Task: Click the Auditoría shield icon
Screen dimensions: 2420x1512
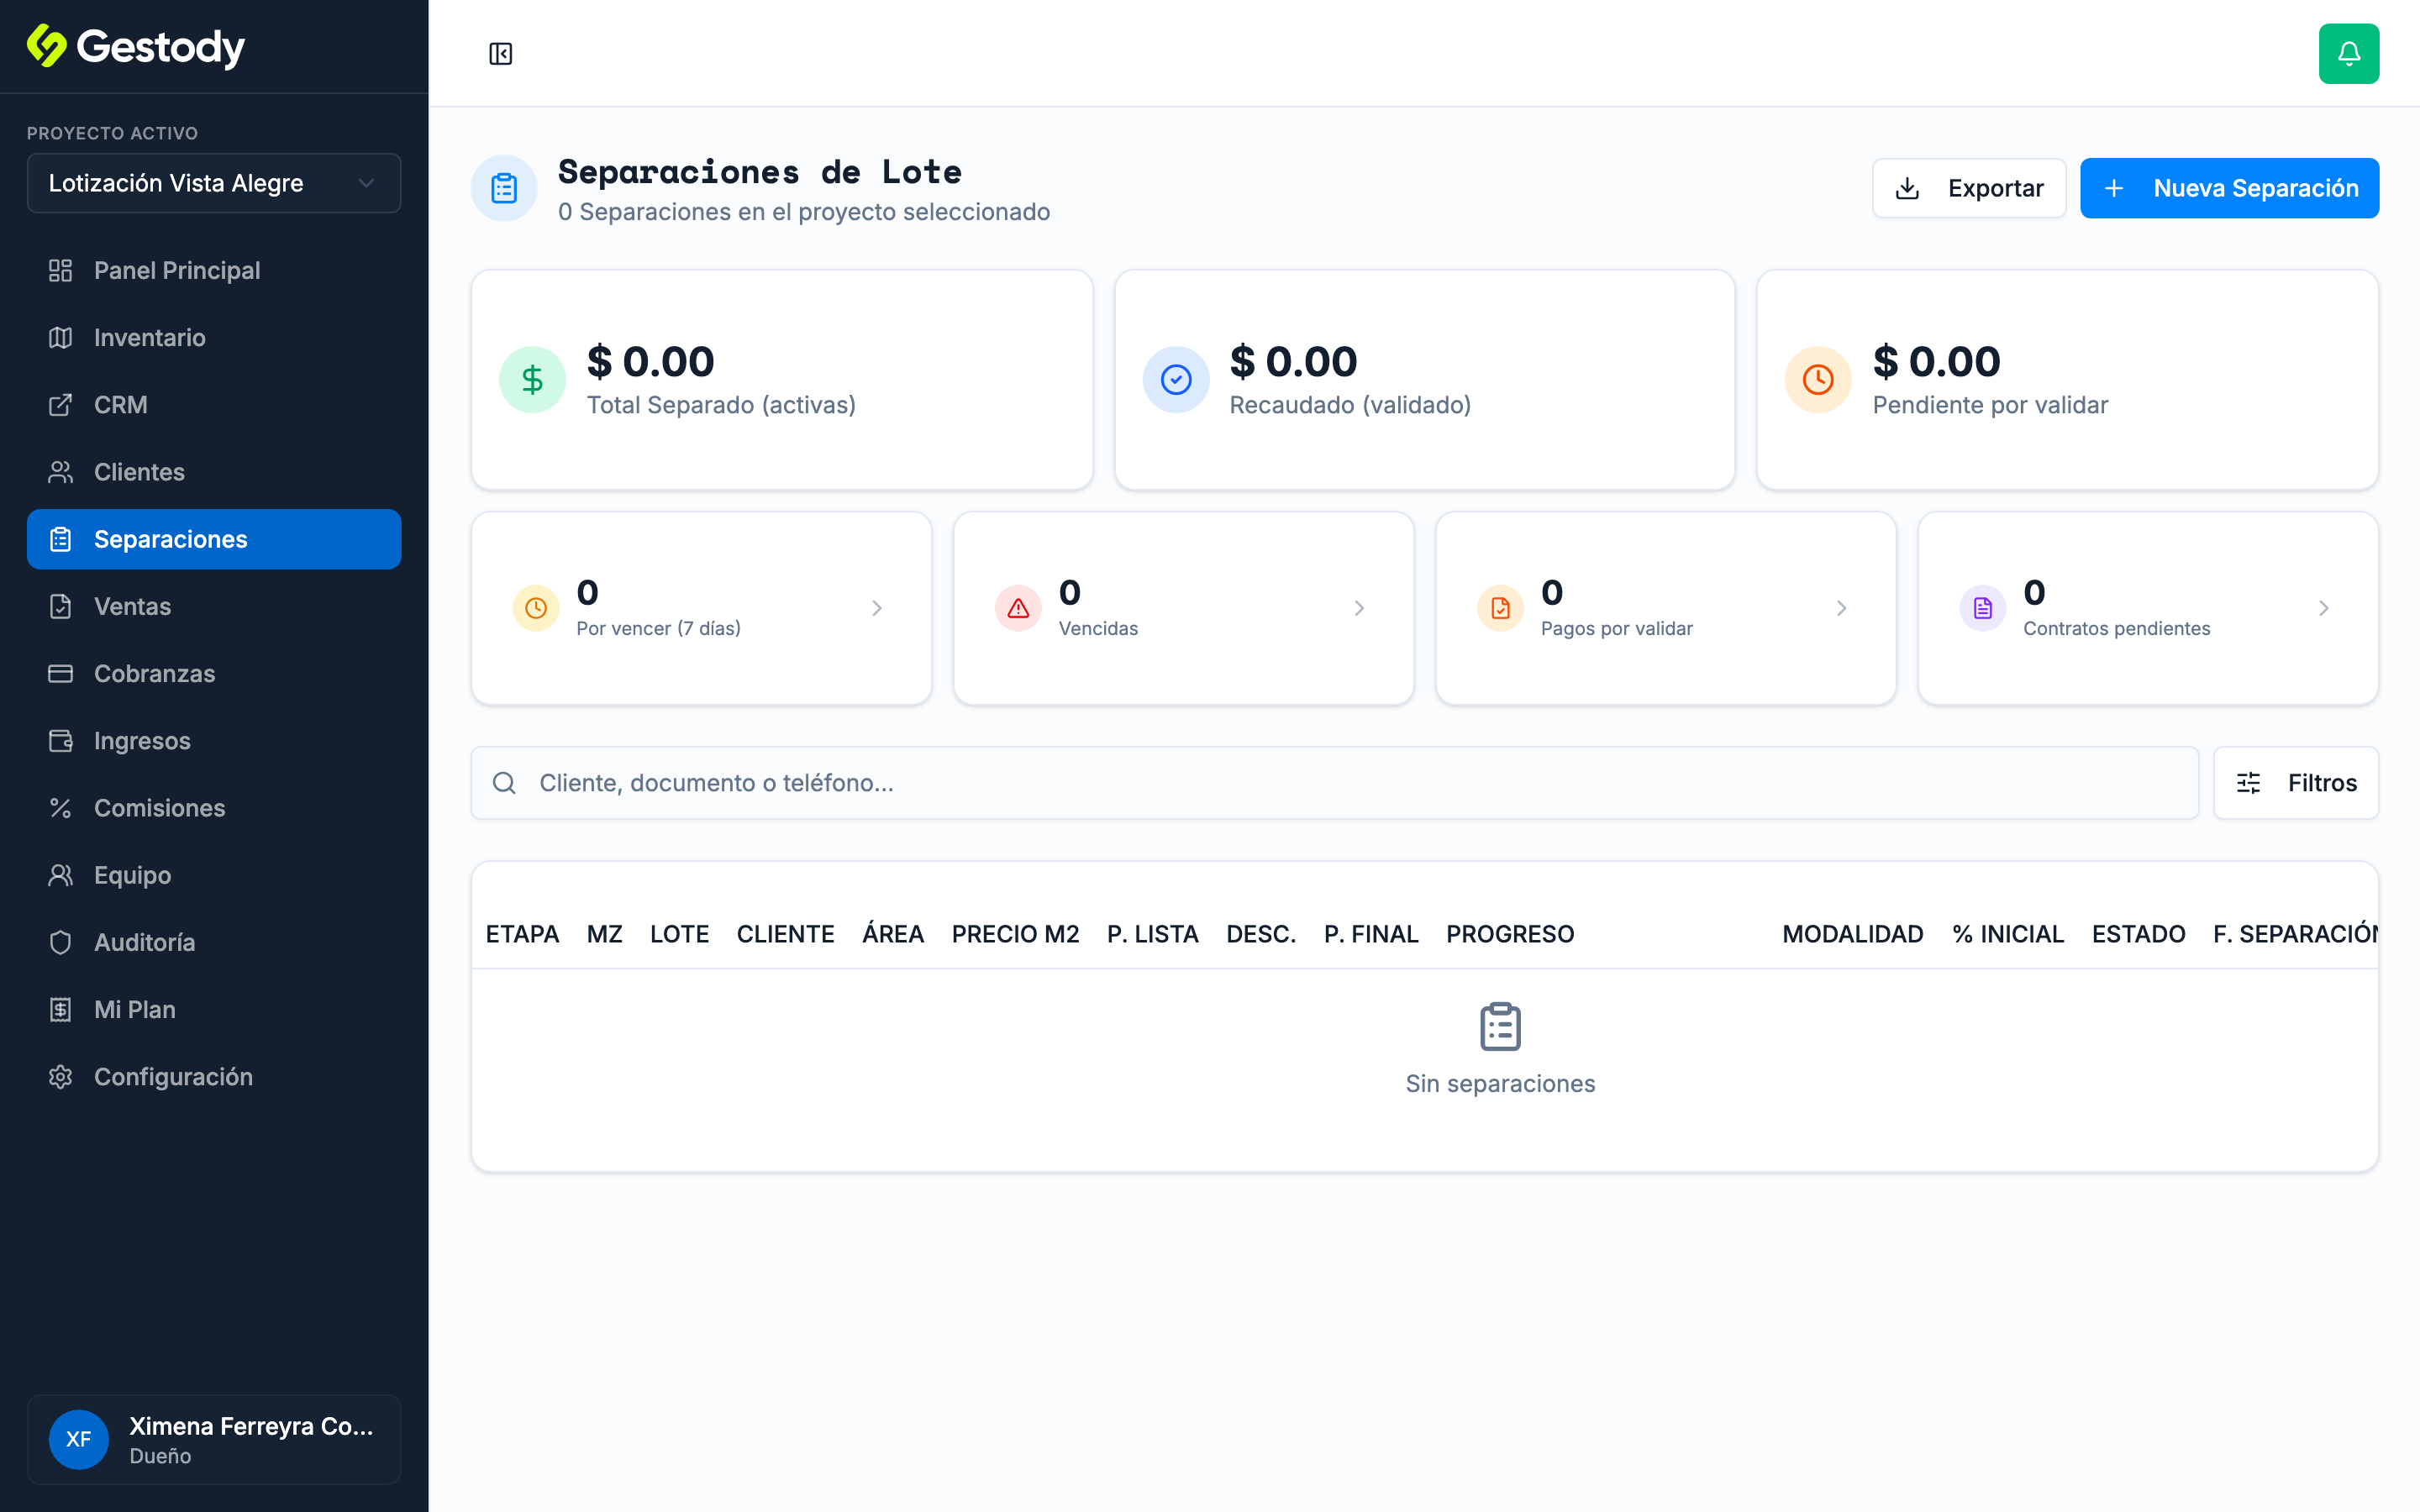Action: click(x=61, y=942)
